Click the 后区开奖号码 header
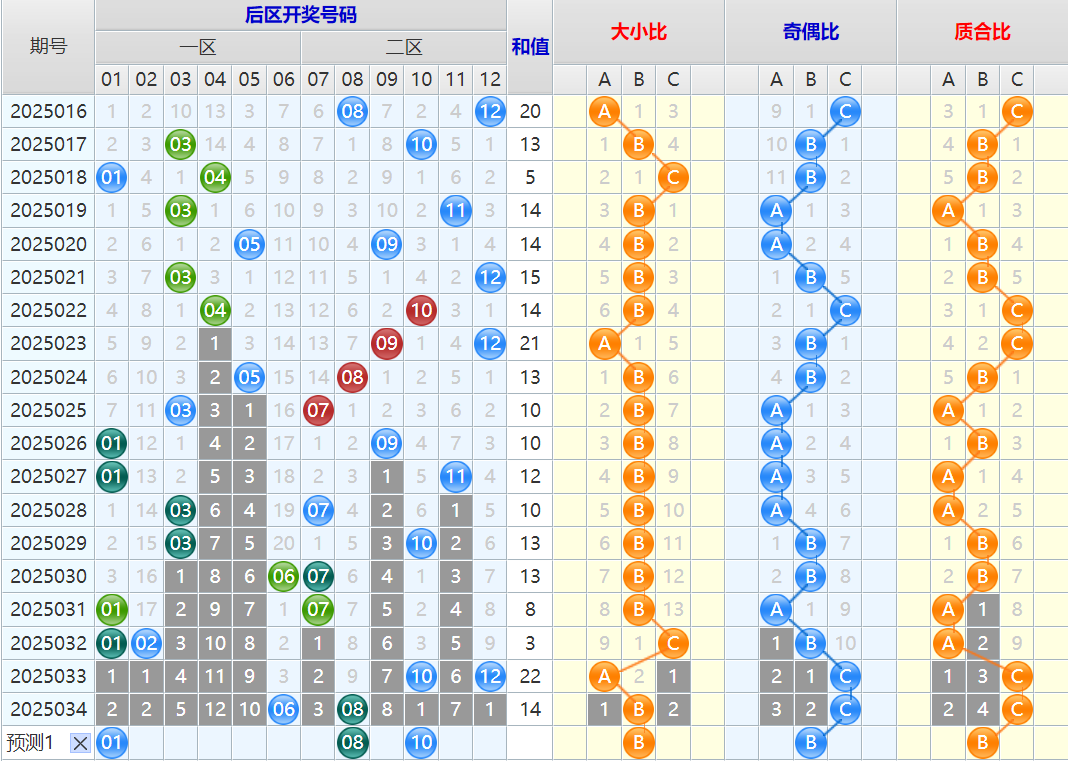 pyautogui.click(x=300, y=15)
